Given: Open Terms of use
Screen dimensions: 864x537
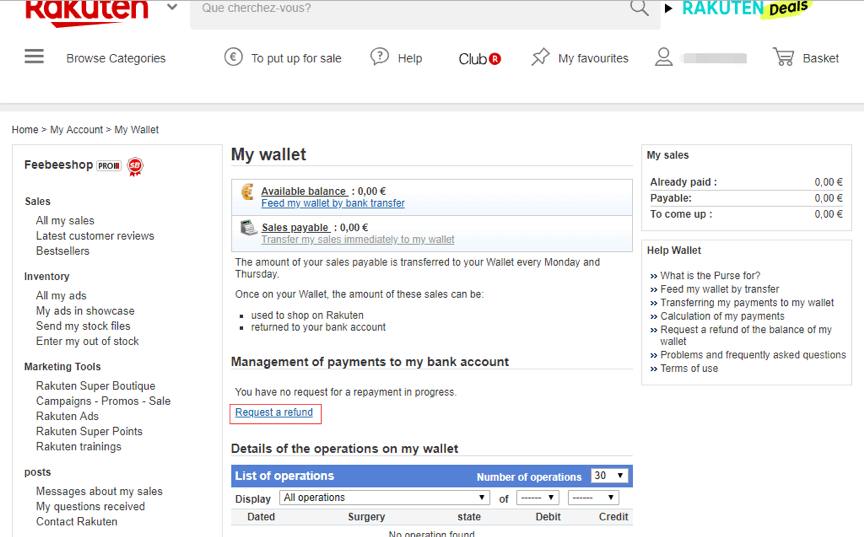Looking at the screenshot, I should 689,368.
